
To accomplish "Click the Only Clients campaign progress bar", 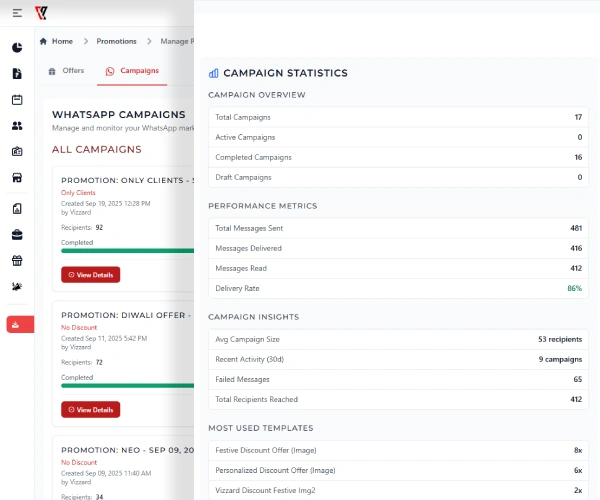I will (x=125, y=251).
